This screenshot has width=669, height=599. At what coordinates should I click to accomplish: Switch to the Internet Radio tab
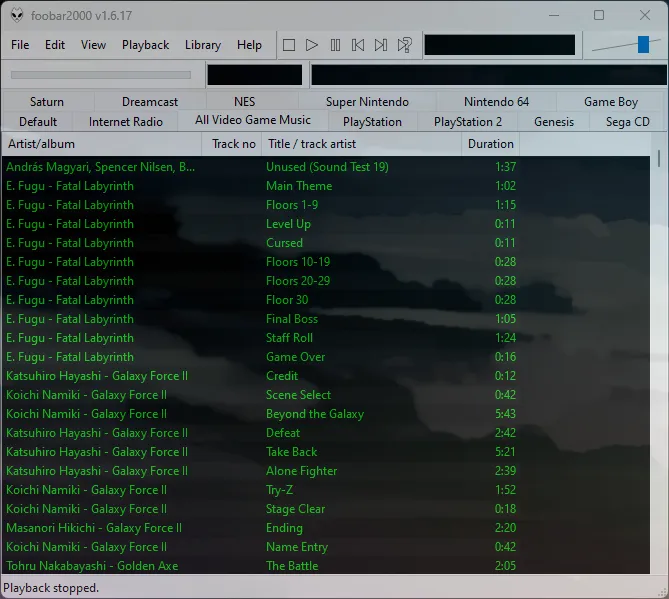[x=126, y=122]
